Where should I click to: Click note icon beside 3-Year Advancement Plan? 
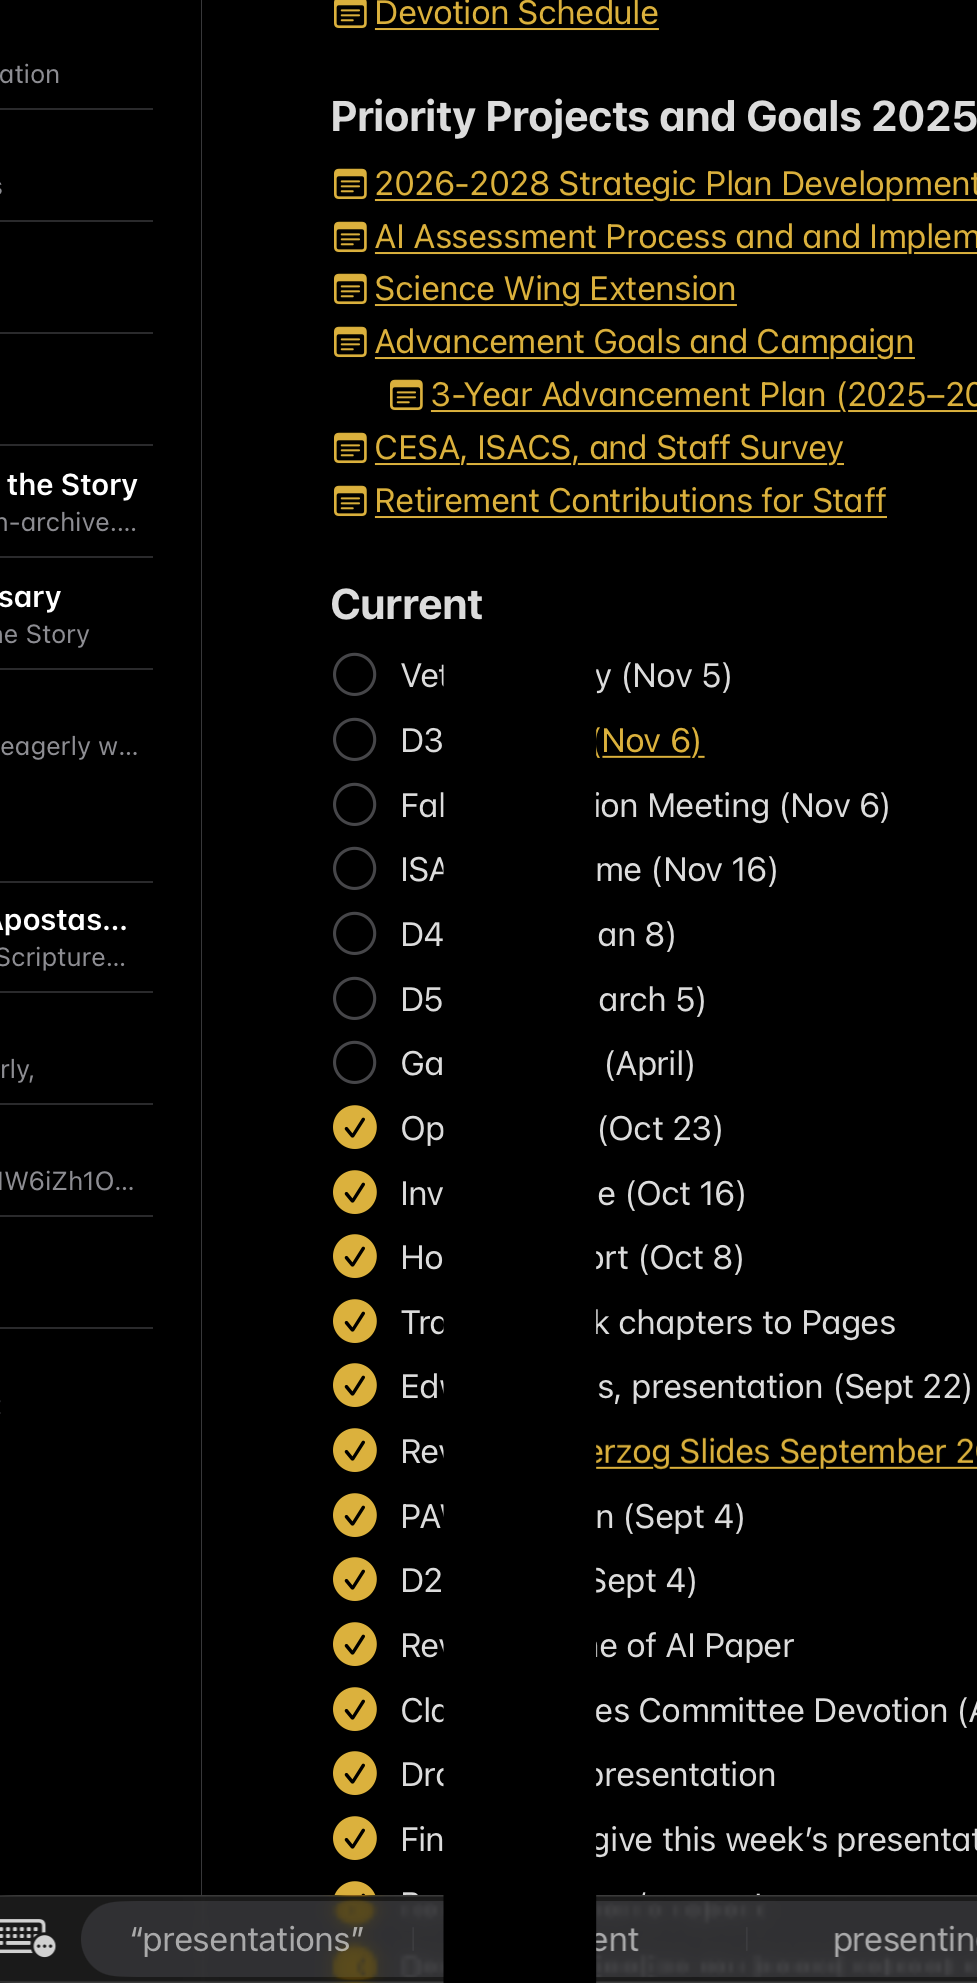pyautogui.click(x=405, y=396)
